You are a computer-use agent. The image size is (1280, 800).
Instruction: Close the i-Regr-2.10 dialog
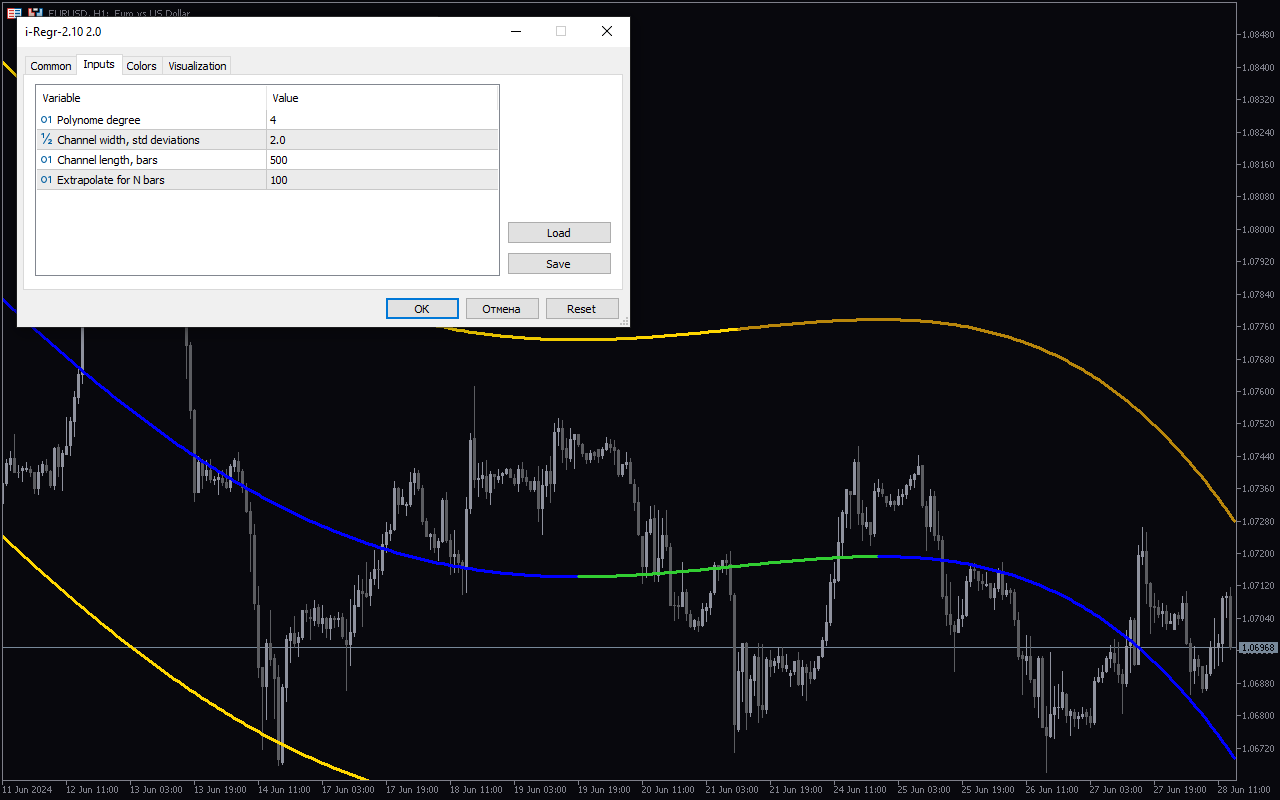(x=607, y=31)
